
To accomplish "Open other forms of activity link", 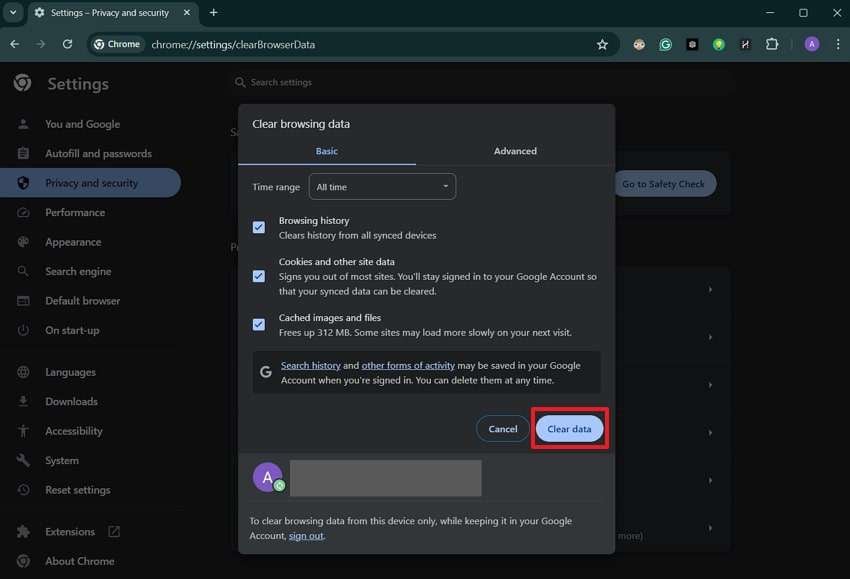I will coord(408,365).
